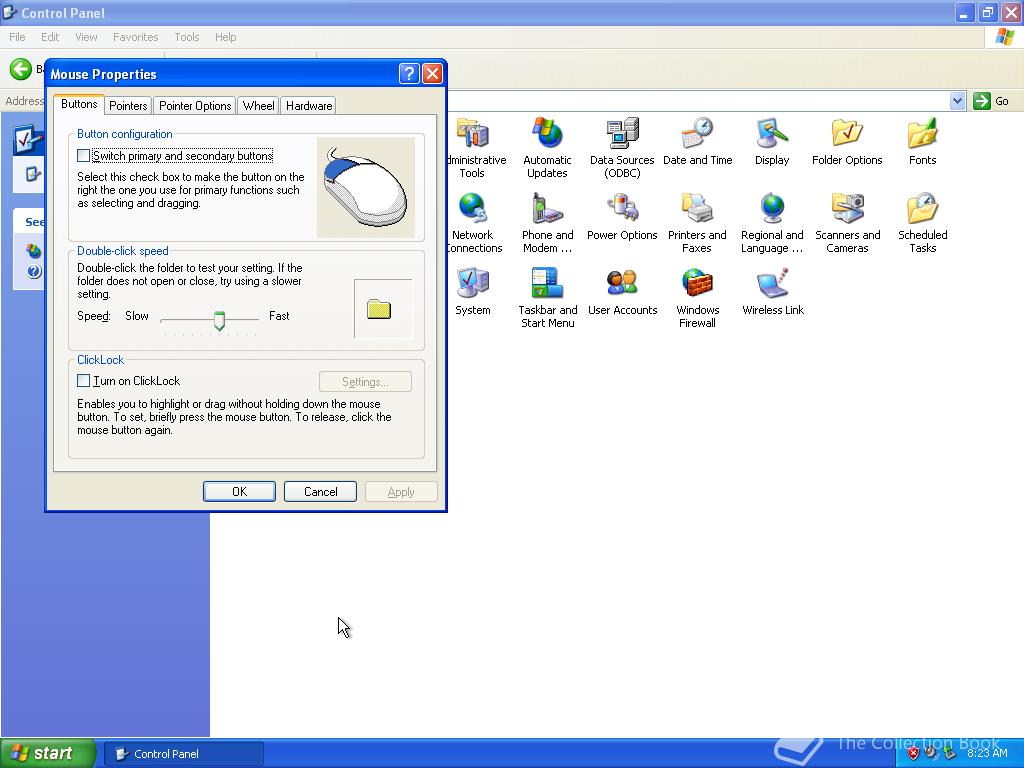Click the green Go arrow button
Screen dimensions: 1024x768
coord(982,101)
